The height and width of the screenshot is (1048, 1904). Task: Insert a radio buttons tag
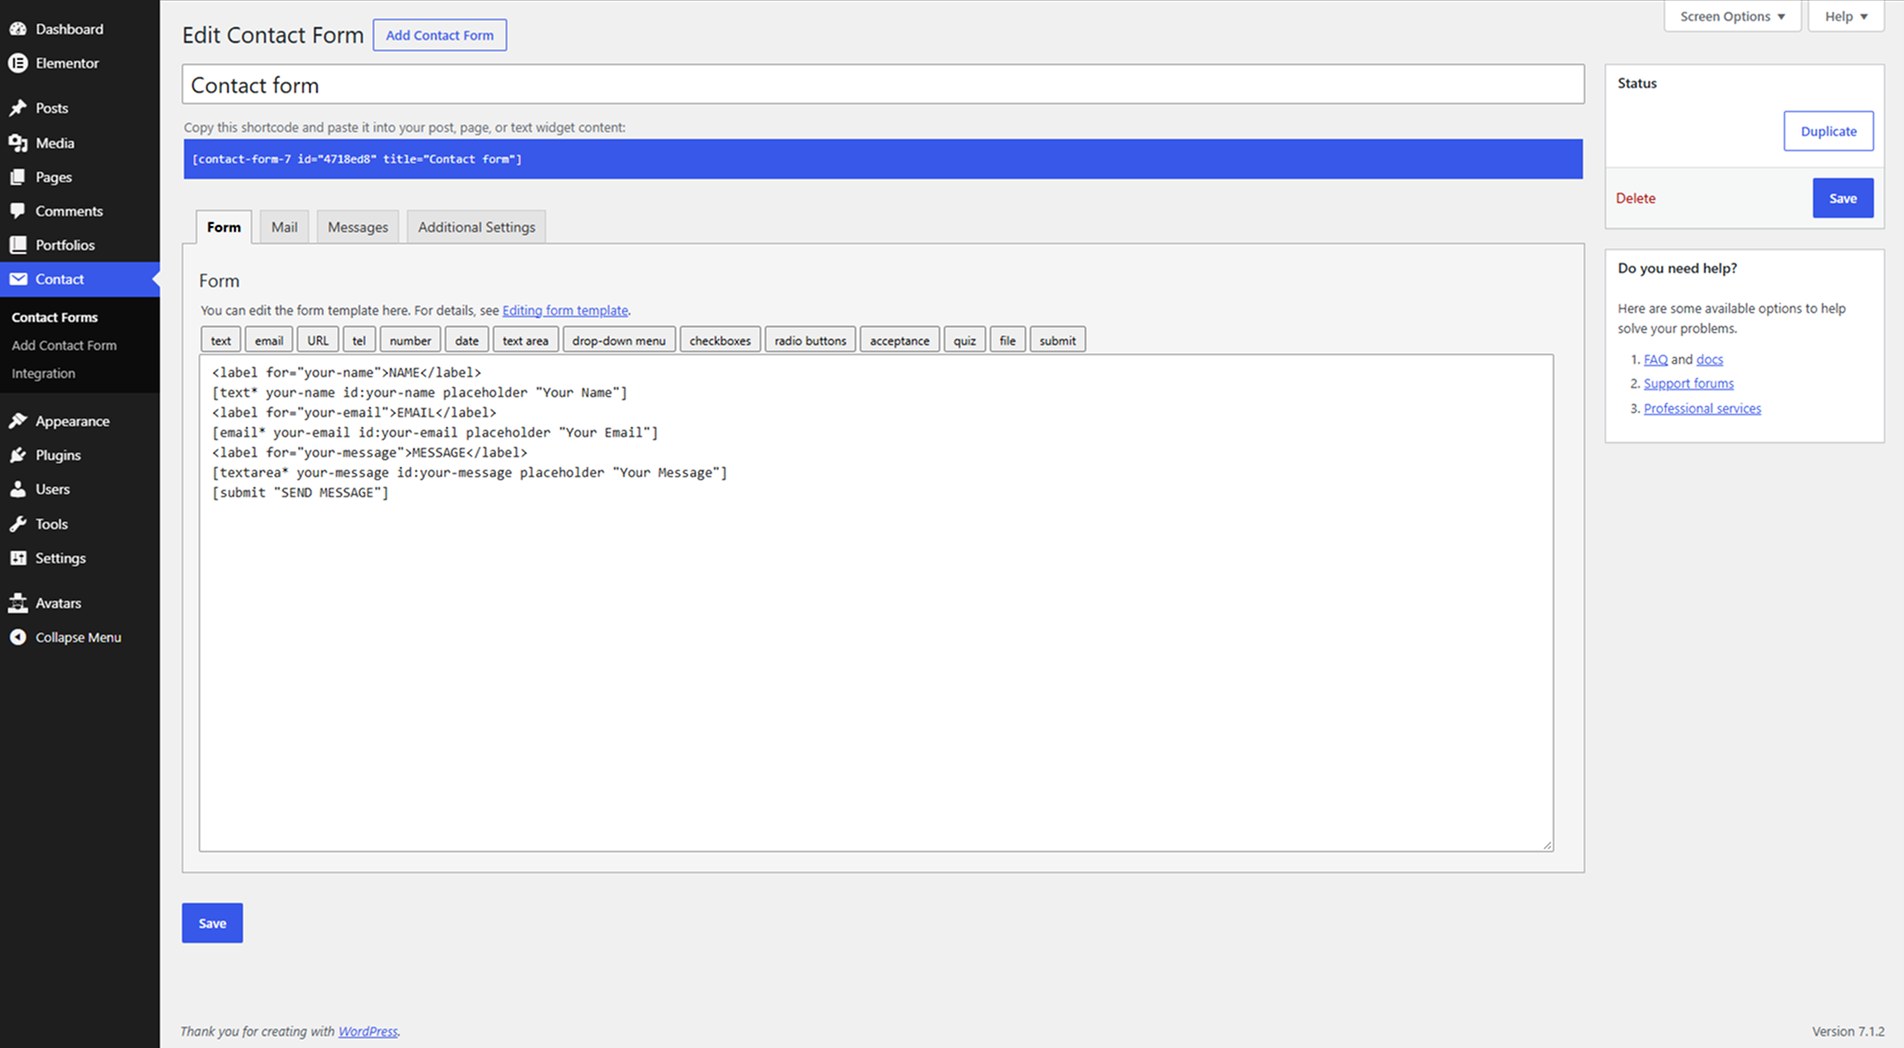[x=810, y=340]
